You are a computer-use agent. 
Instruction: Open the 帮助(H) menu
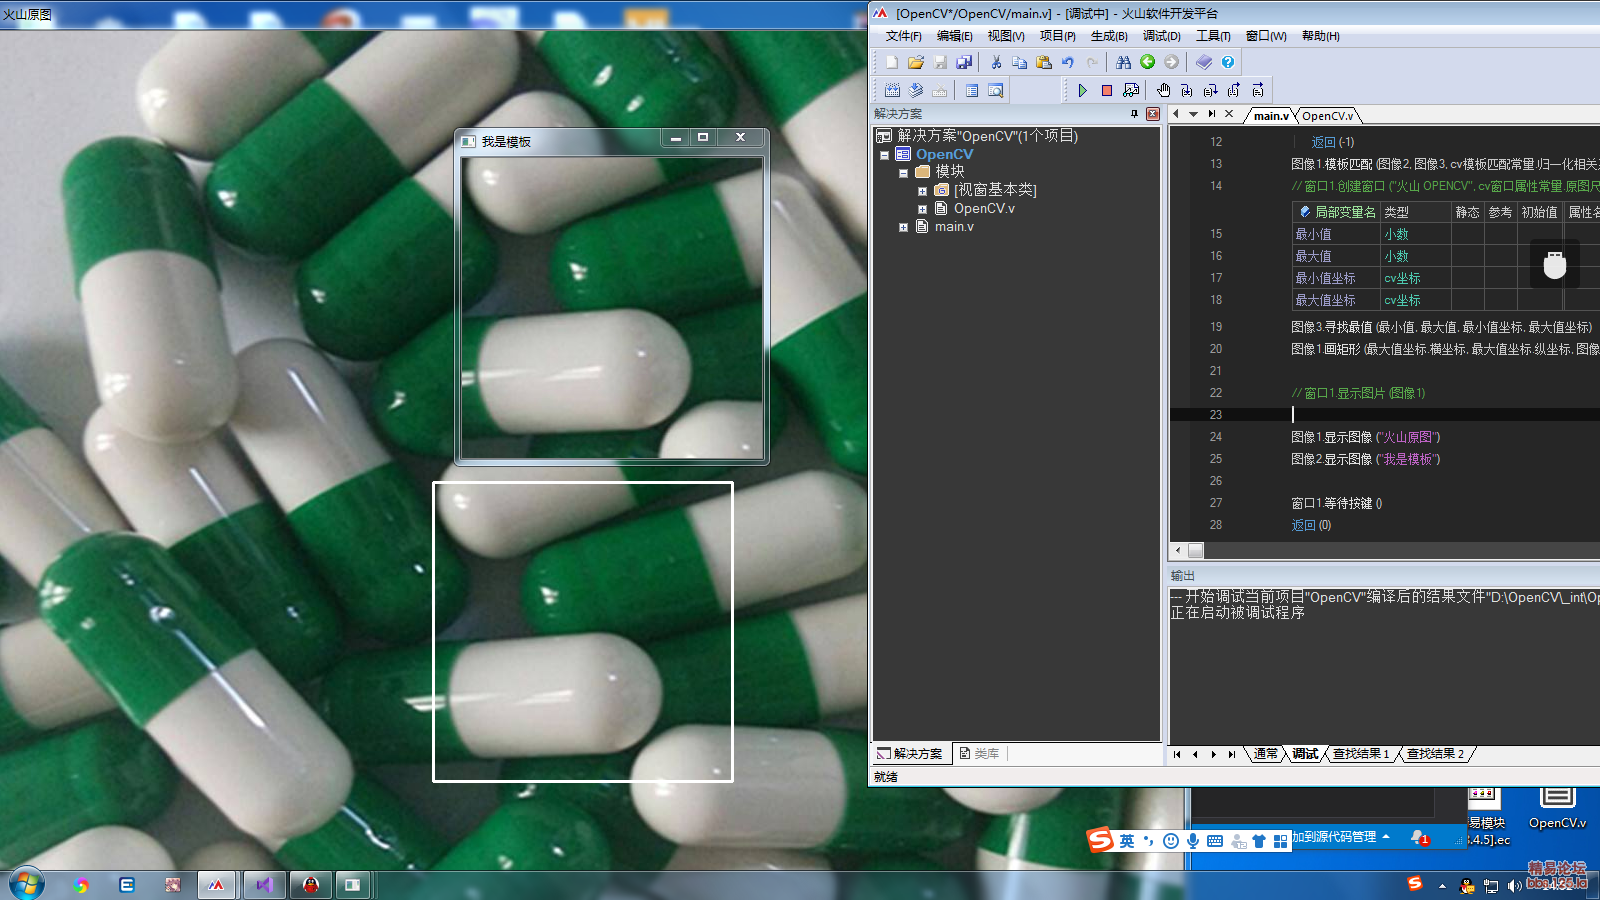pos(1320,36)
